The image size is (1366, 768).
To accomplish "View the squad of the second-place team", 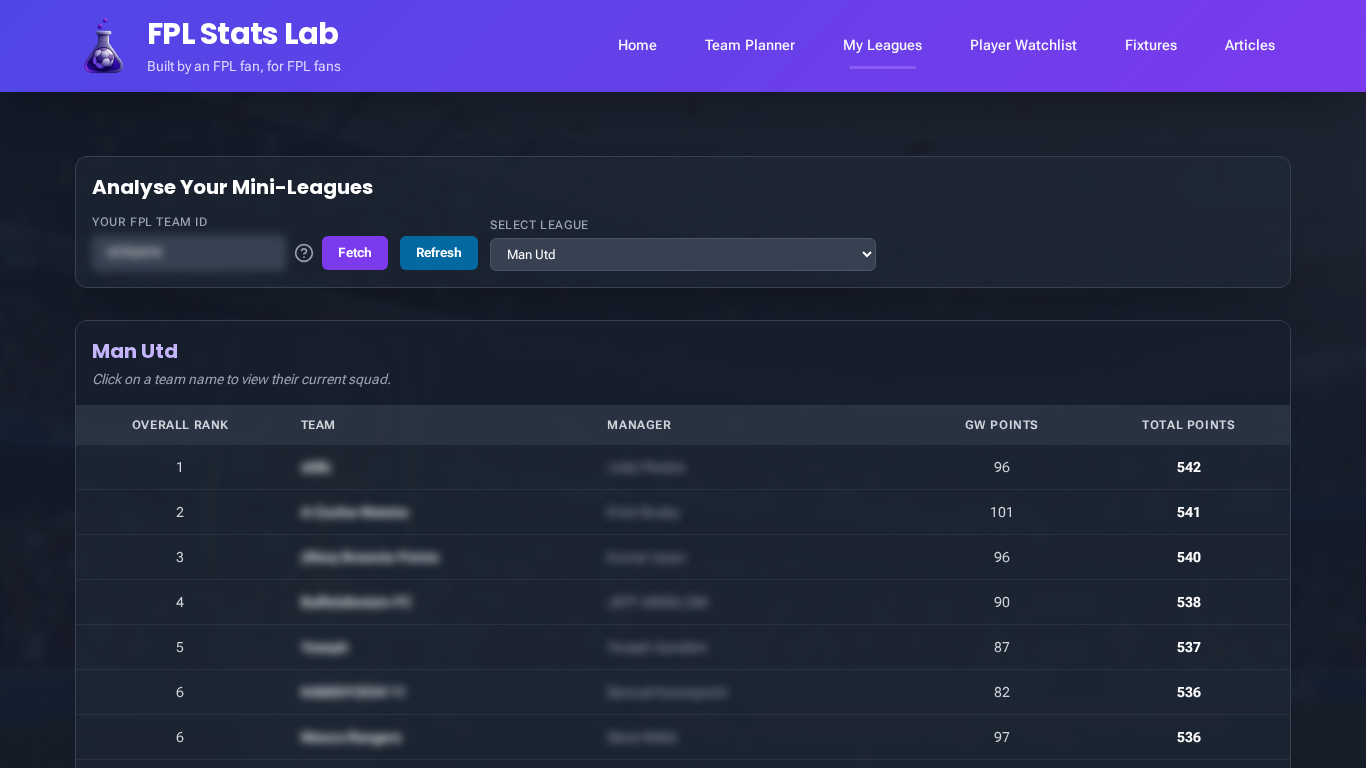I will click(354, 512).
